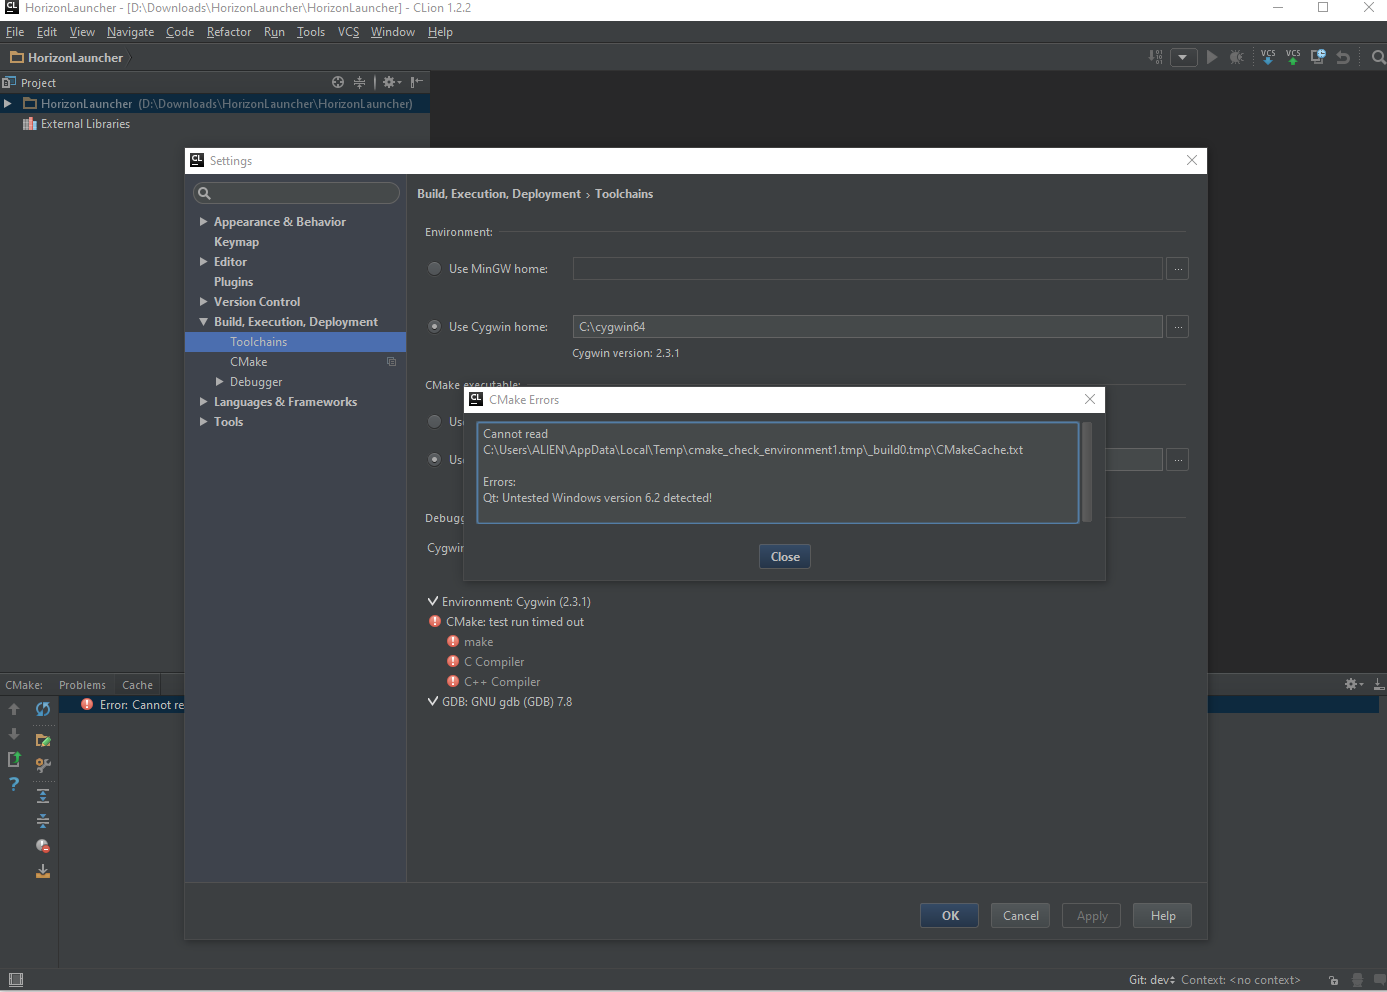Click the Debug bug icon in toolbar
The height and width of the screenshot is (992, 1387).
pos(1236,58)
